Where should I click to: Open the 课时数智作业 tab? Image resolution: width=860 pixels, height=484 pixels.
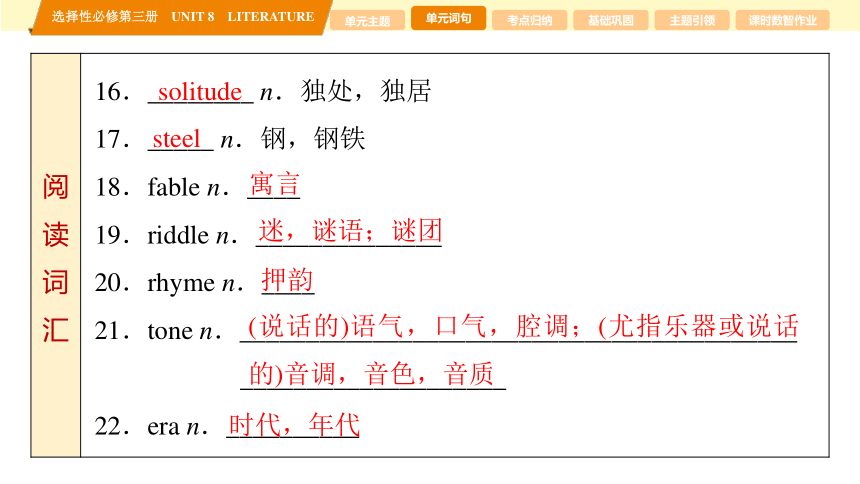pyautogui.click(x=783, y=21)
